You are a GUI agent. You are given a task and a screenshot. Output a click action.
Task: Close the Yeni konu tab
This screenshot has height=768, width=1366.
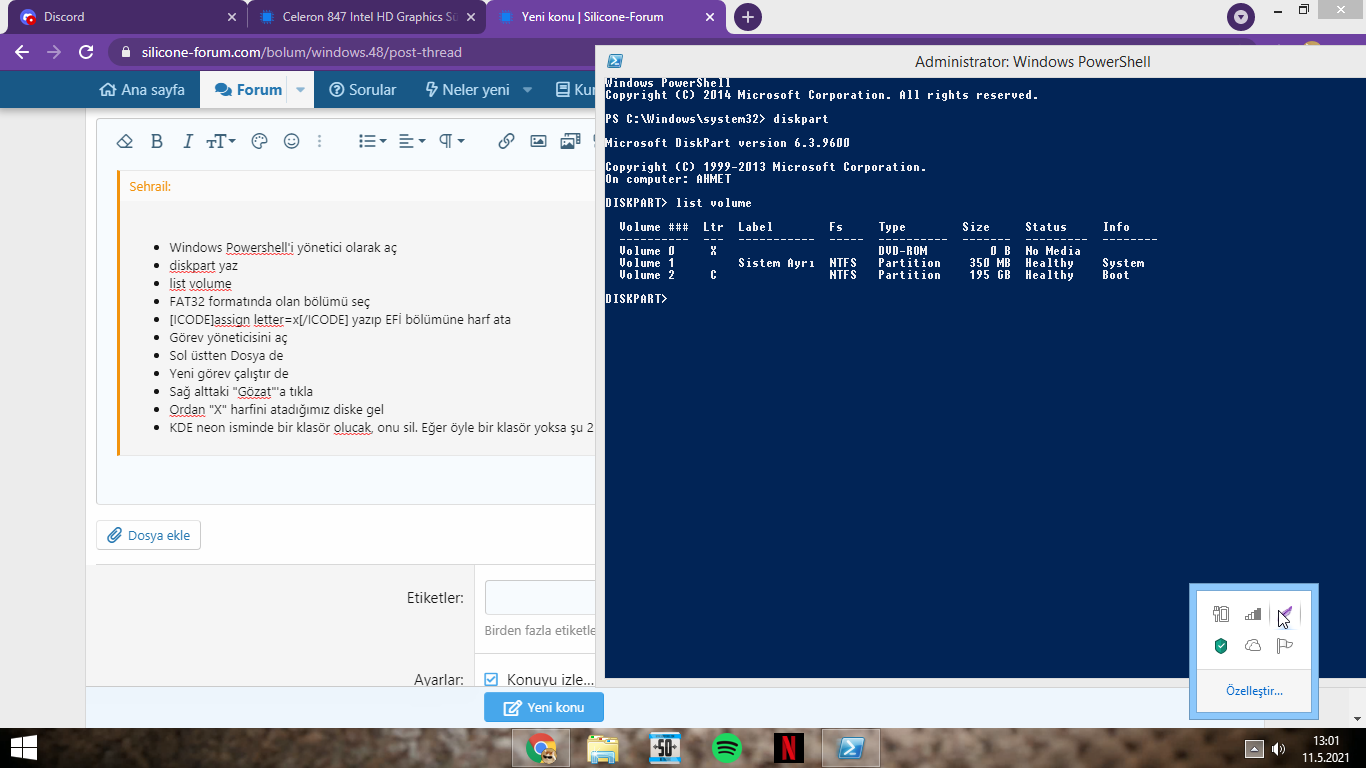coord(710,17)
